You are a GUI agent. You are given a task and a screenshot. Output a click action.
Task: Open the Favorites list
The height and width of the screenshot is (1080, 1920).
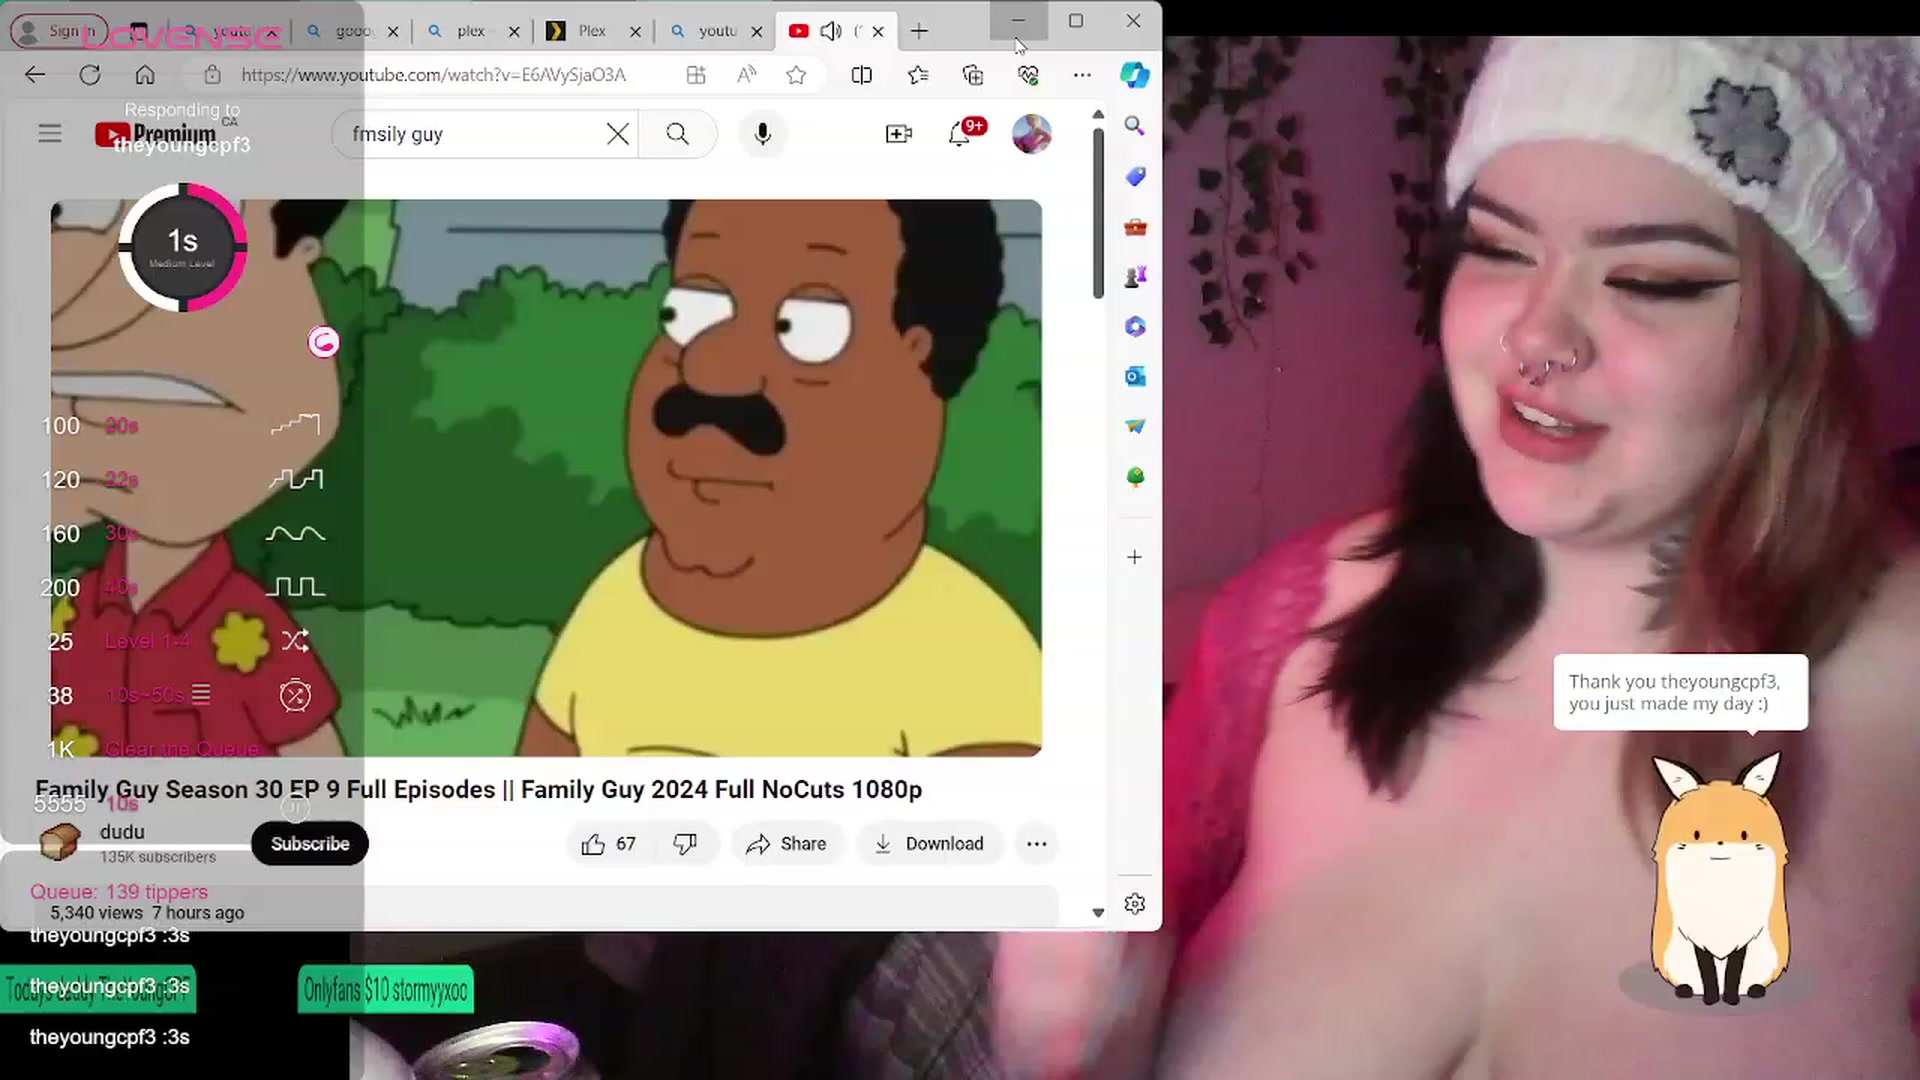(x=918, y=75)
